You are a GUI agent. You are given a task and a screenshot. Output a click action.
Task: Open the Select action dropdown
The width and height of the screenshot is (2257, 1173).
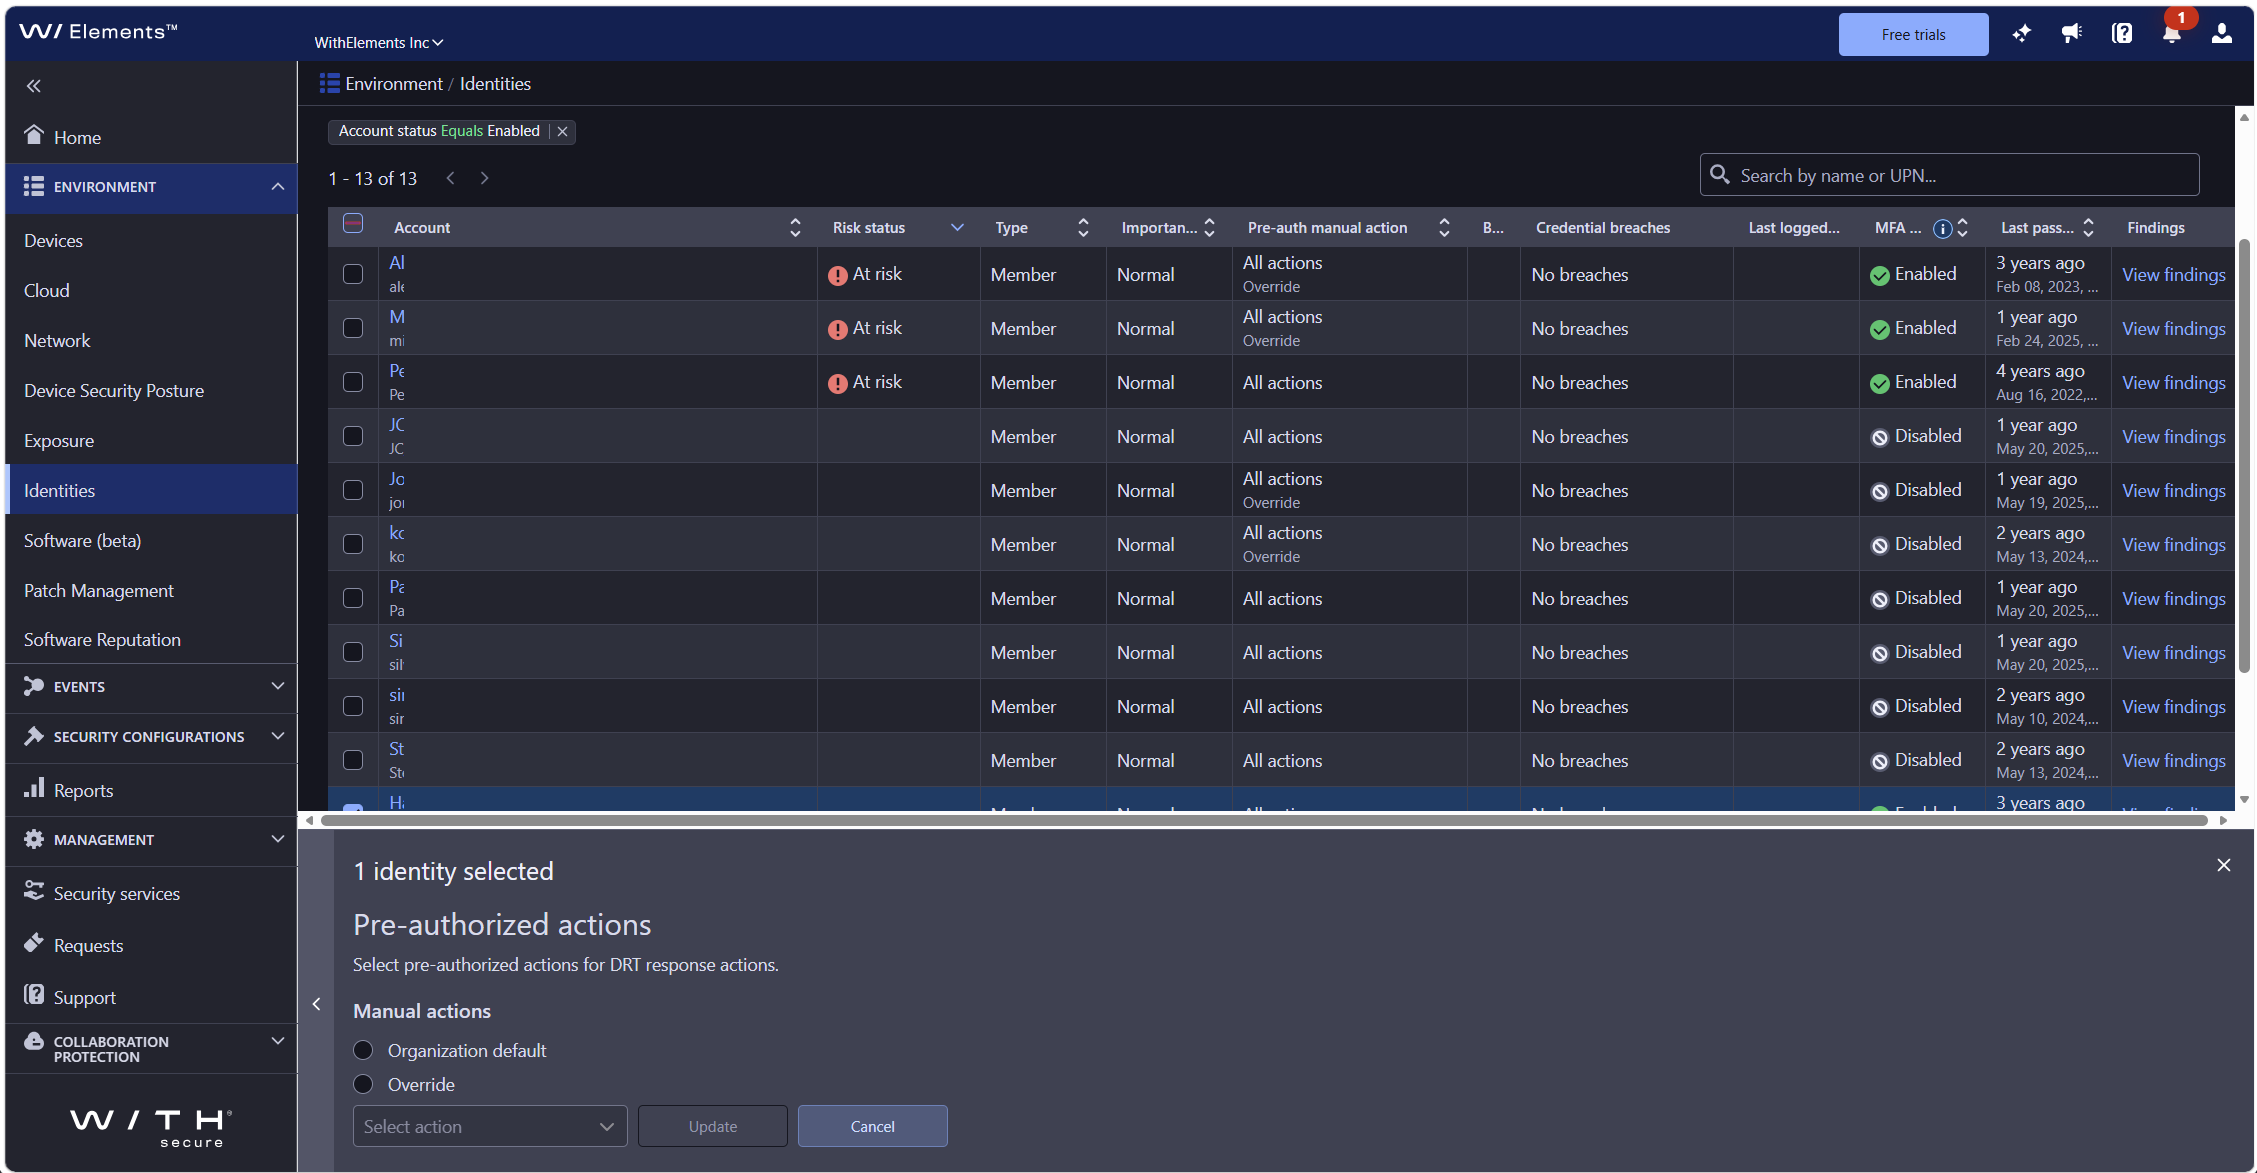click(490, 1126)
